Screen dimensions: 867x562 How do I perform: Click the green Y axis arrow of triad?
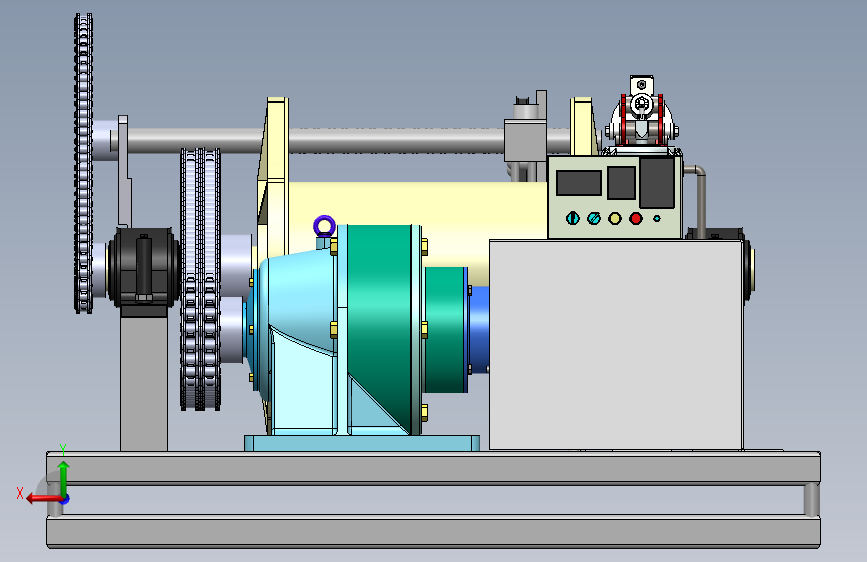point(64,478)
